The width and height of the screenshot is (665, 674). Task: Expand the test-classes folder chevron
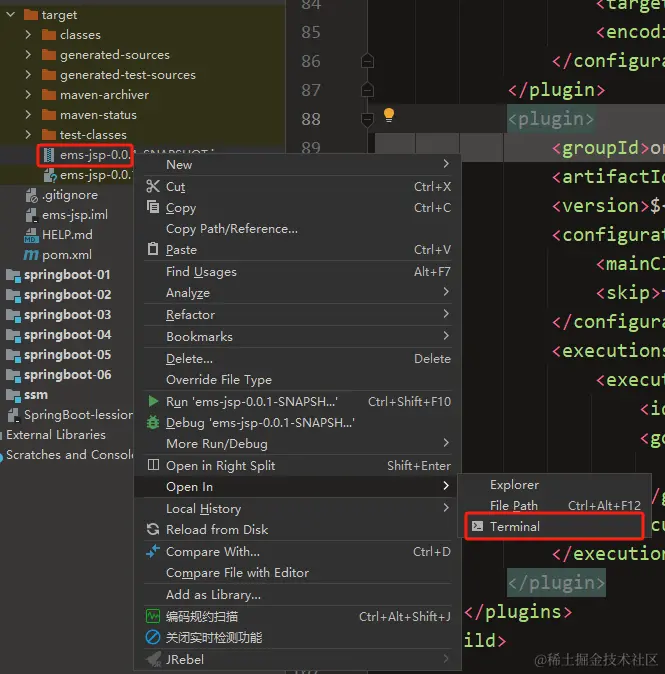tap(28, 135)
